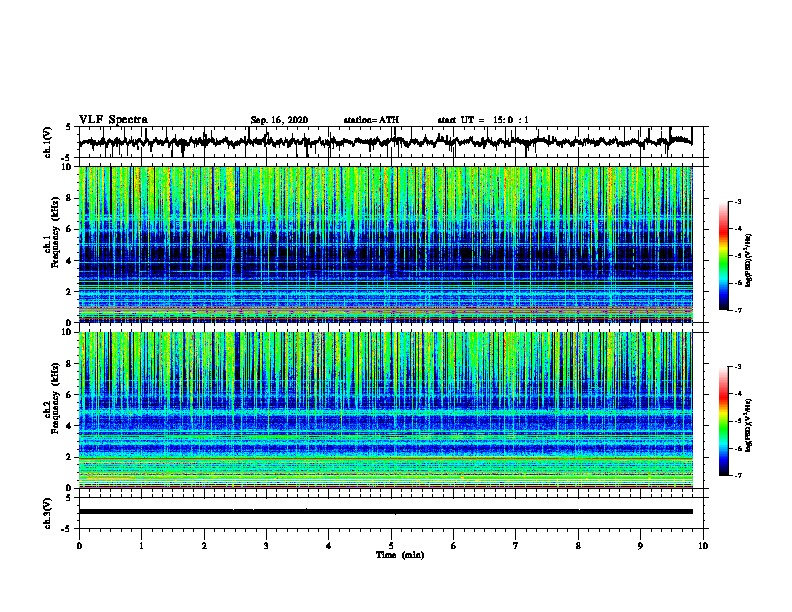Select the date text "Sep. 16, 2020"
Image resolution: width=792 pixels, height=612 pixels.
point(279,120)
